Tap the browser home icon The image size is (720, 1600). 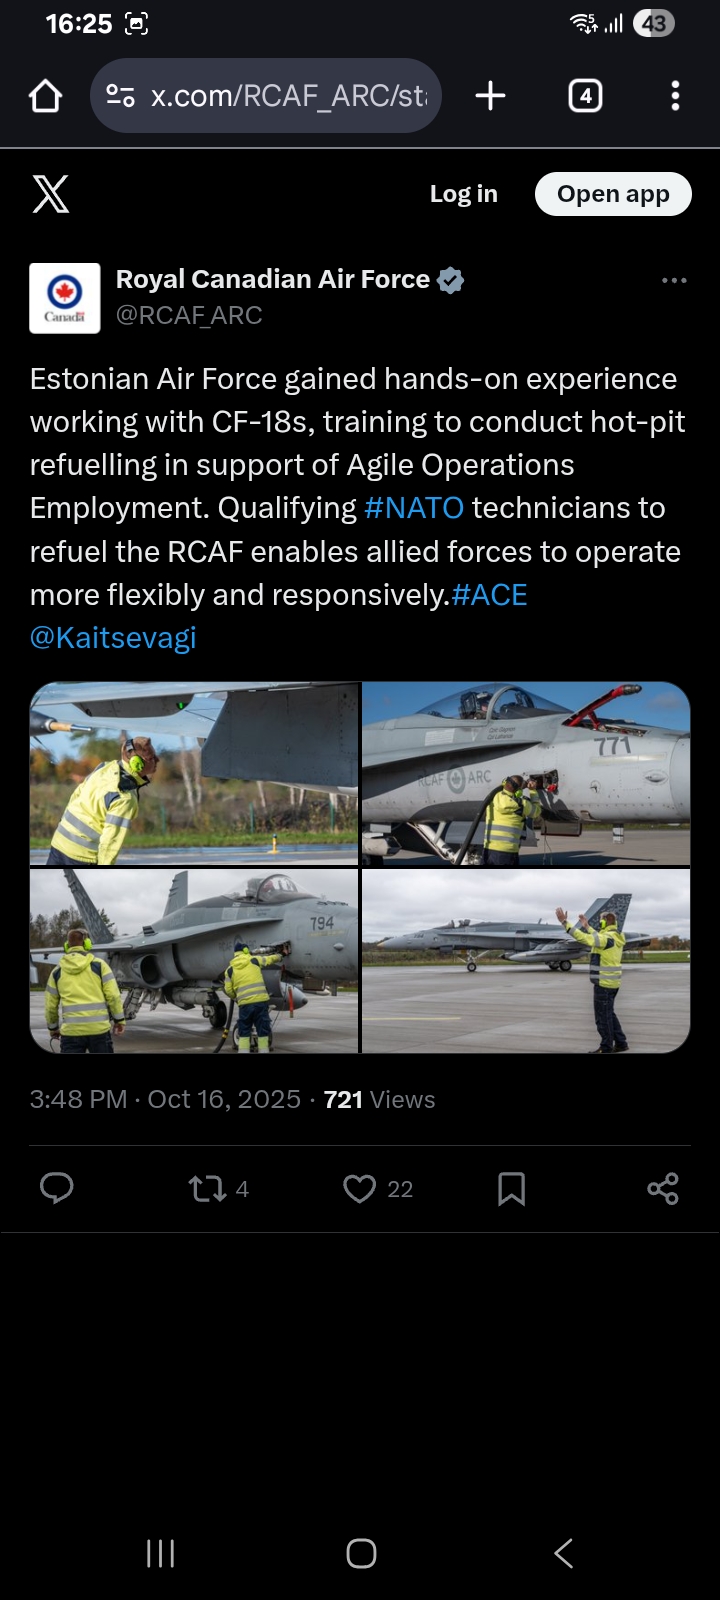click(x=46, y=96)
